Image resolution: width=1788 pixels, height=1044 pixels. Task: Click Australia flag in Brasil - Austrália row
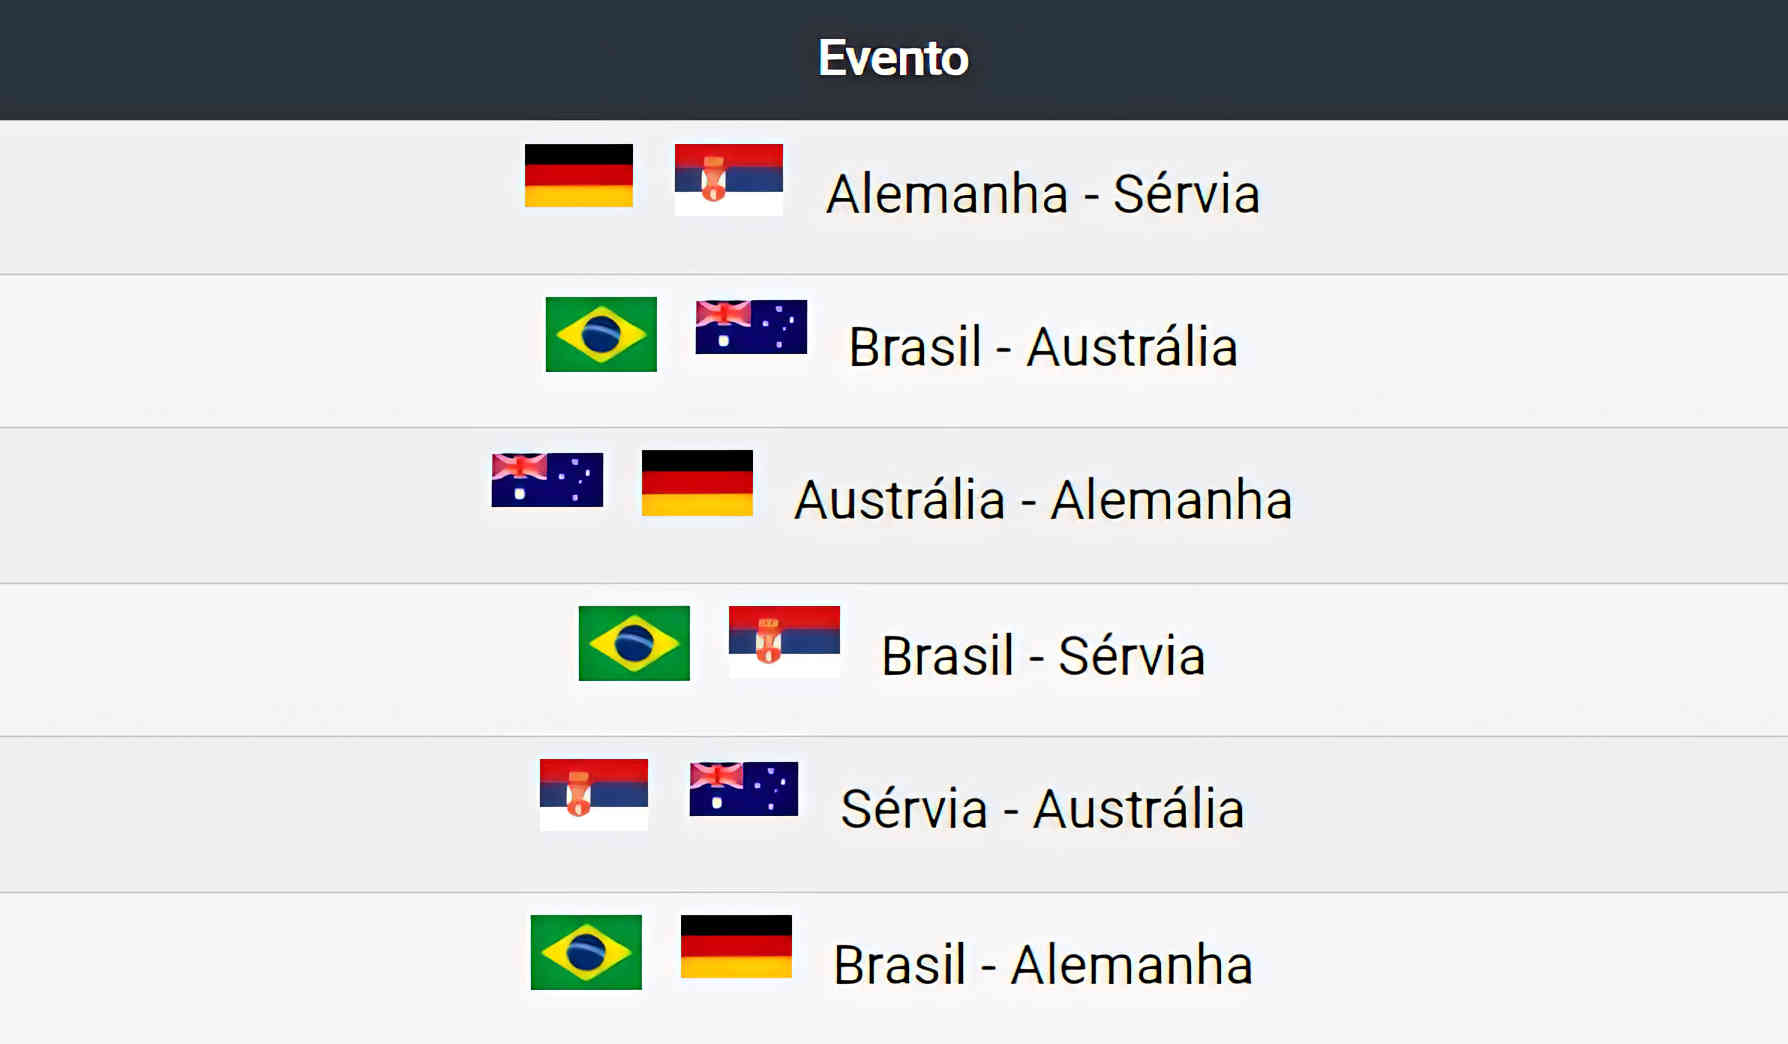pyautogui.click(x=751, y=327)
